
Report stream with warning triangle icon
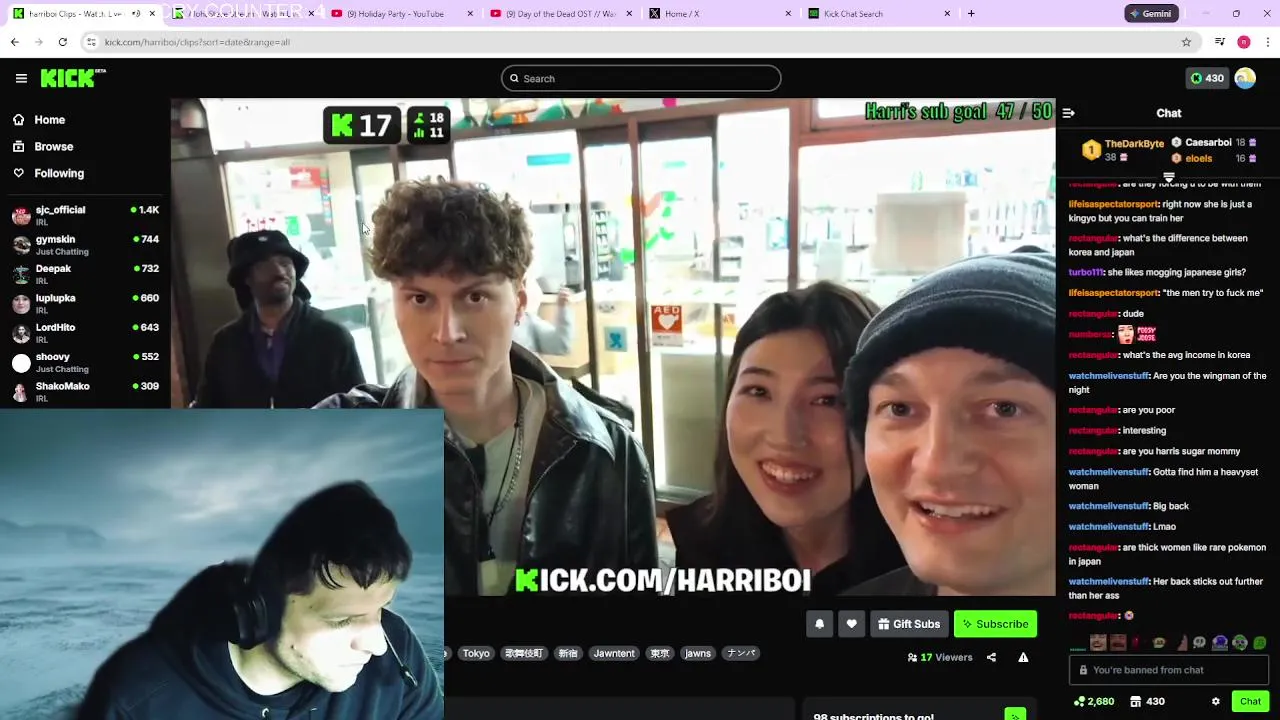[1023, 657]
